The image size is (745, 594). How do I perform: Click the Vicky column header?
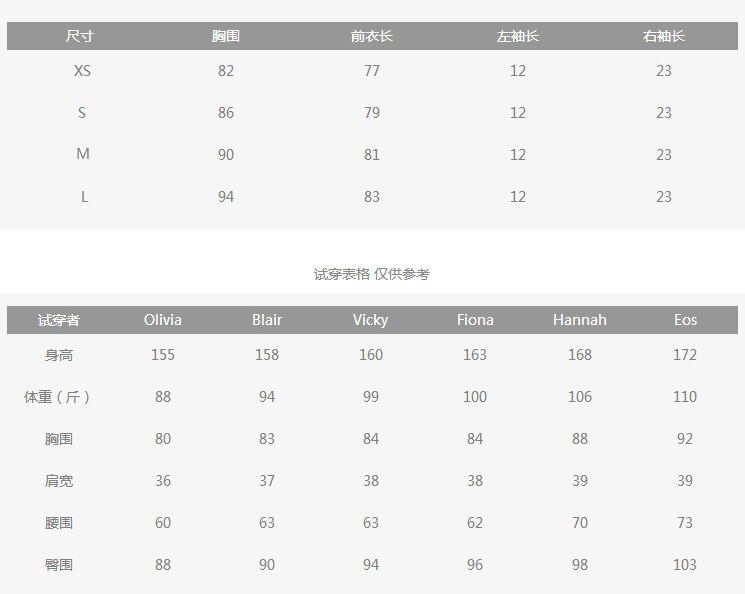[371, 320]
